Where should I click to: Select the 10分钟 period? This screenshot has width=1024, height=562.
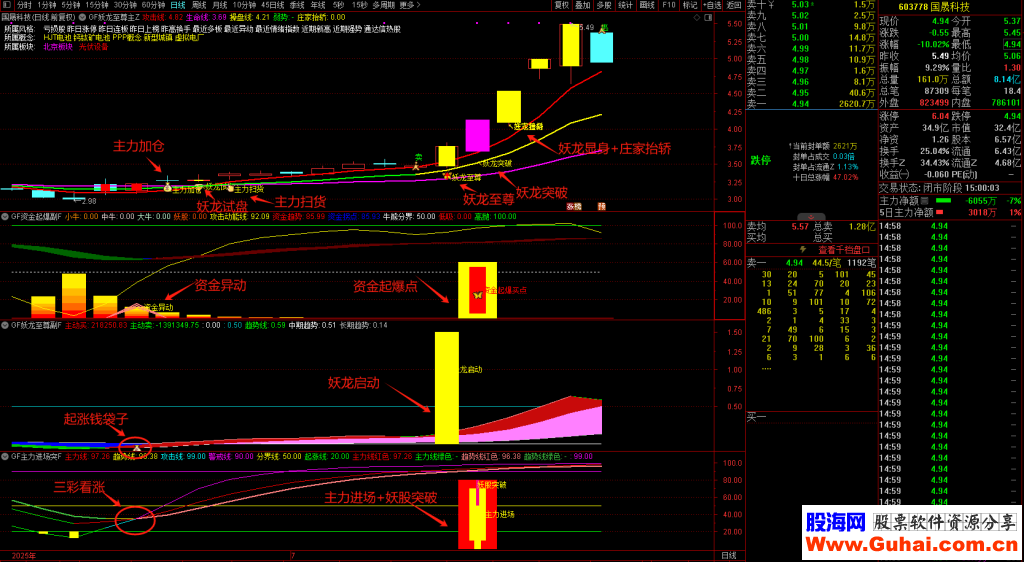(246, 5)
